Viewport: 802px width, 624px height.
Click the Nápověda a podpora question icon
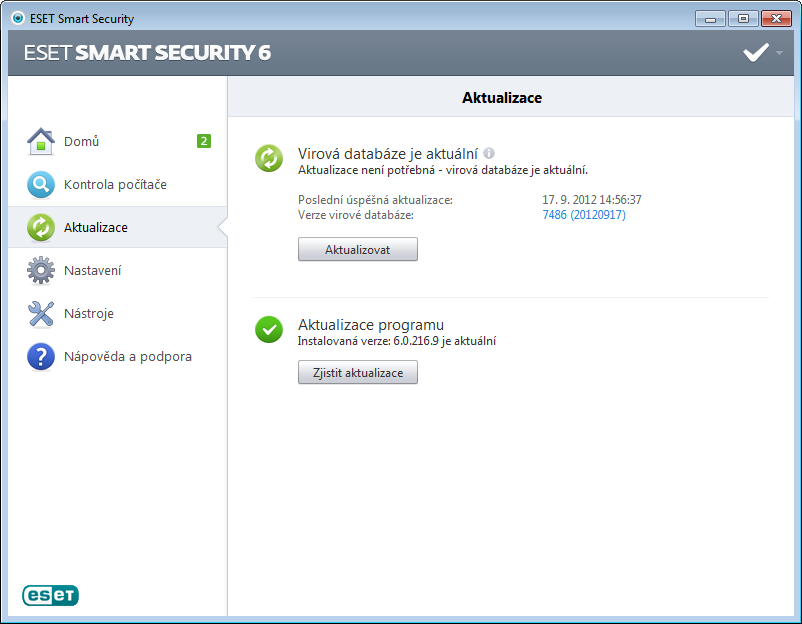tap(41, 356)
